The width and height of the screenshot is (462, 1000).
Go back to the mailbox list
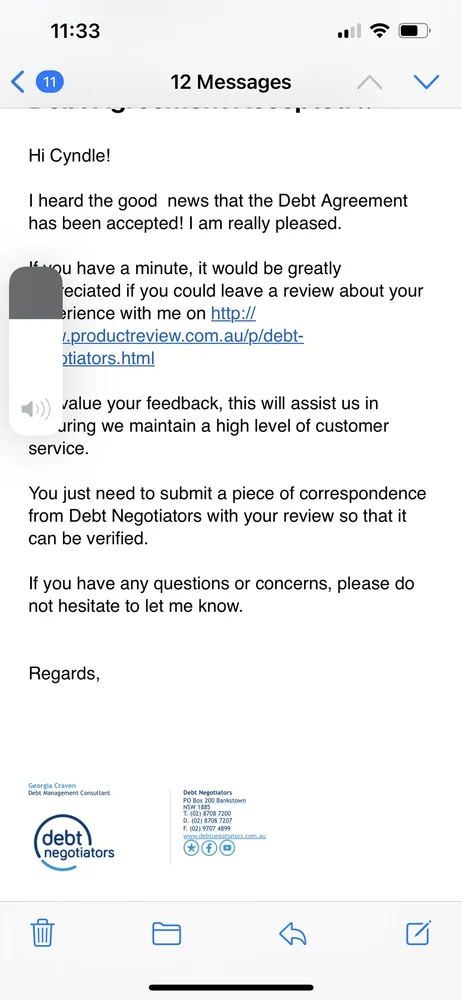point(19,82)
